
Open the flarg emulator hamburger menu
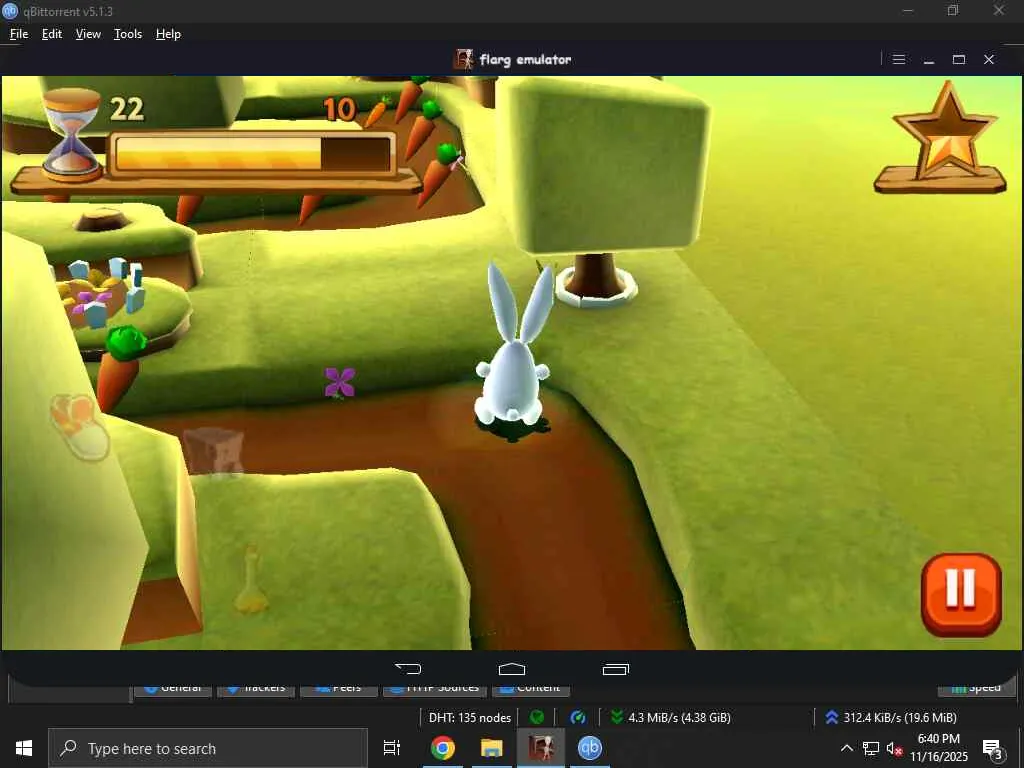(898, 60)
